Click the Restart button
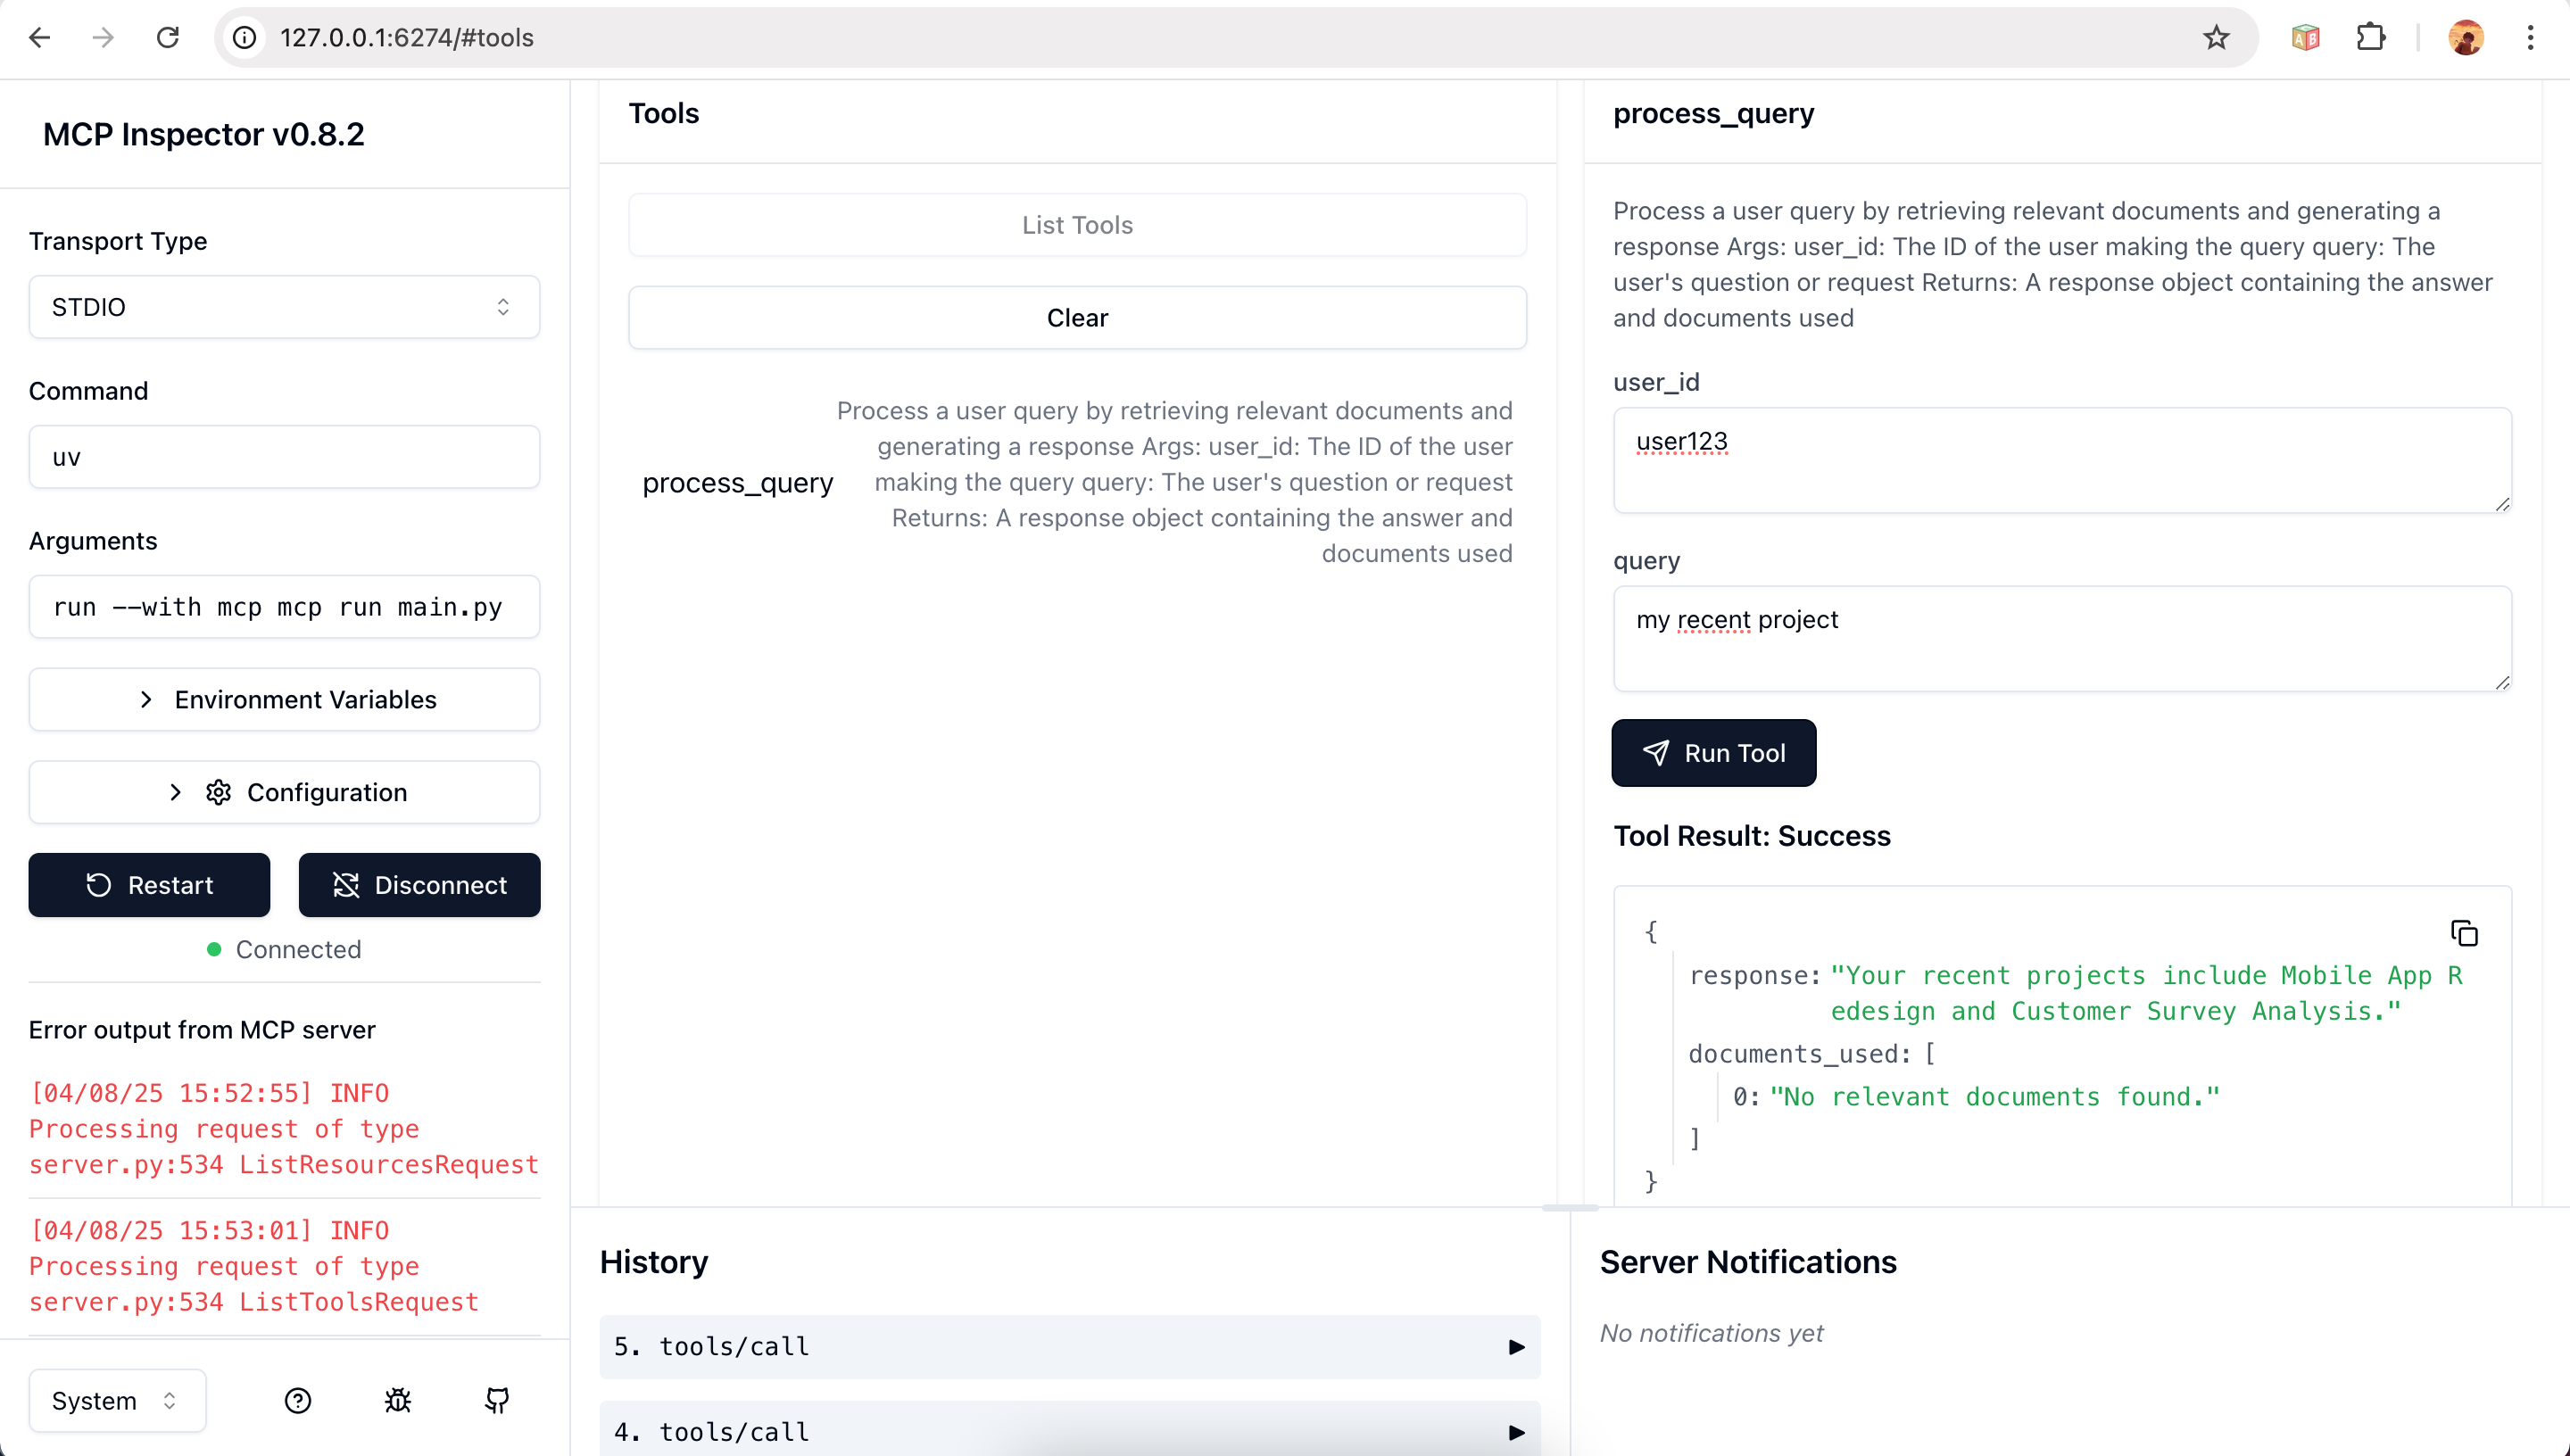2570x1456 pixels. tap(149, 885)
